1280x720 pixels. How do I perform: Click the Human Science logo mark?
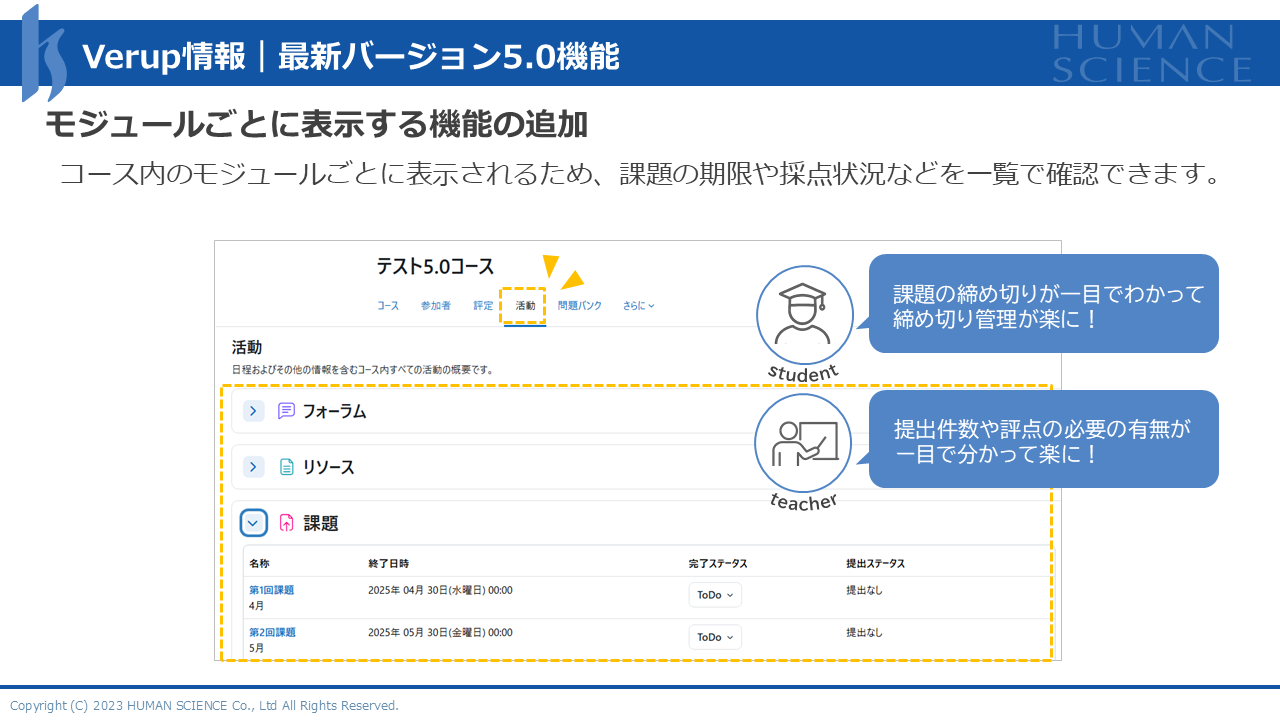click(x=44, y=54)
